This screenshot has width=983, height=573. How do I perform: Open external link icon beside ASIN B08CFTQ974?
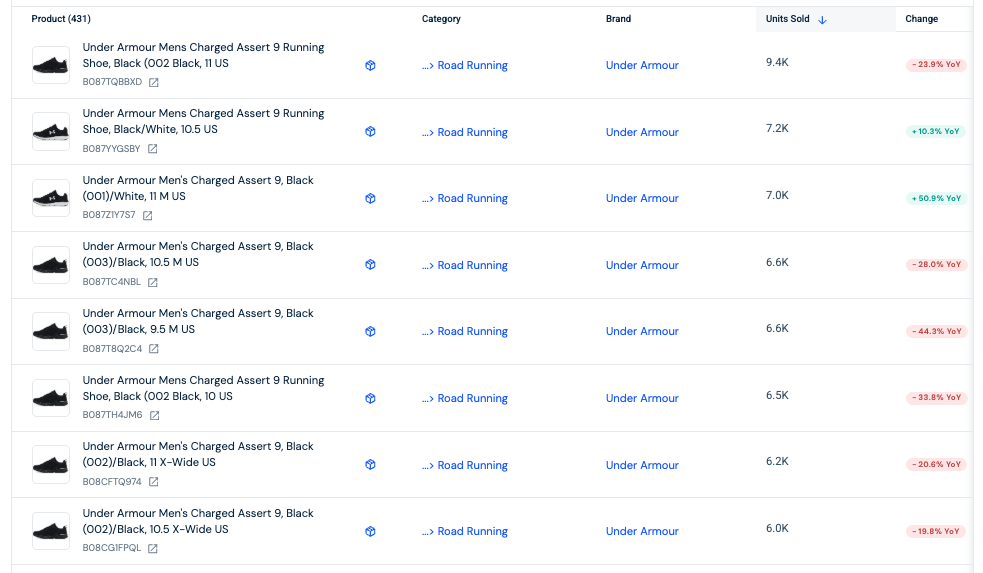(x=154, y=482)
